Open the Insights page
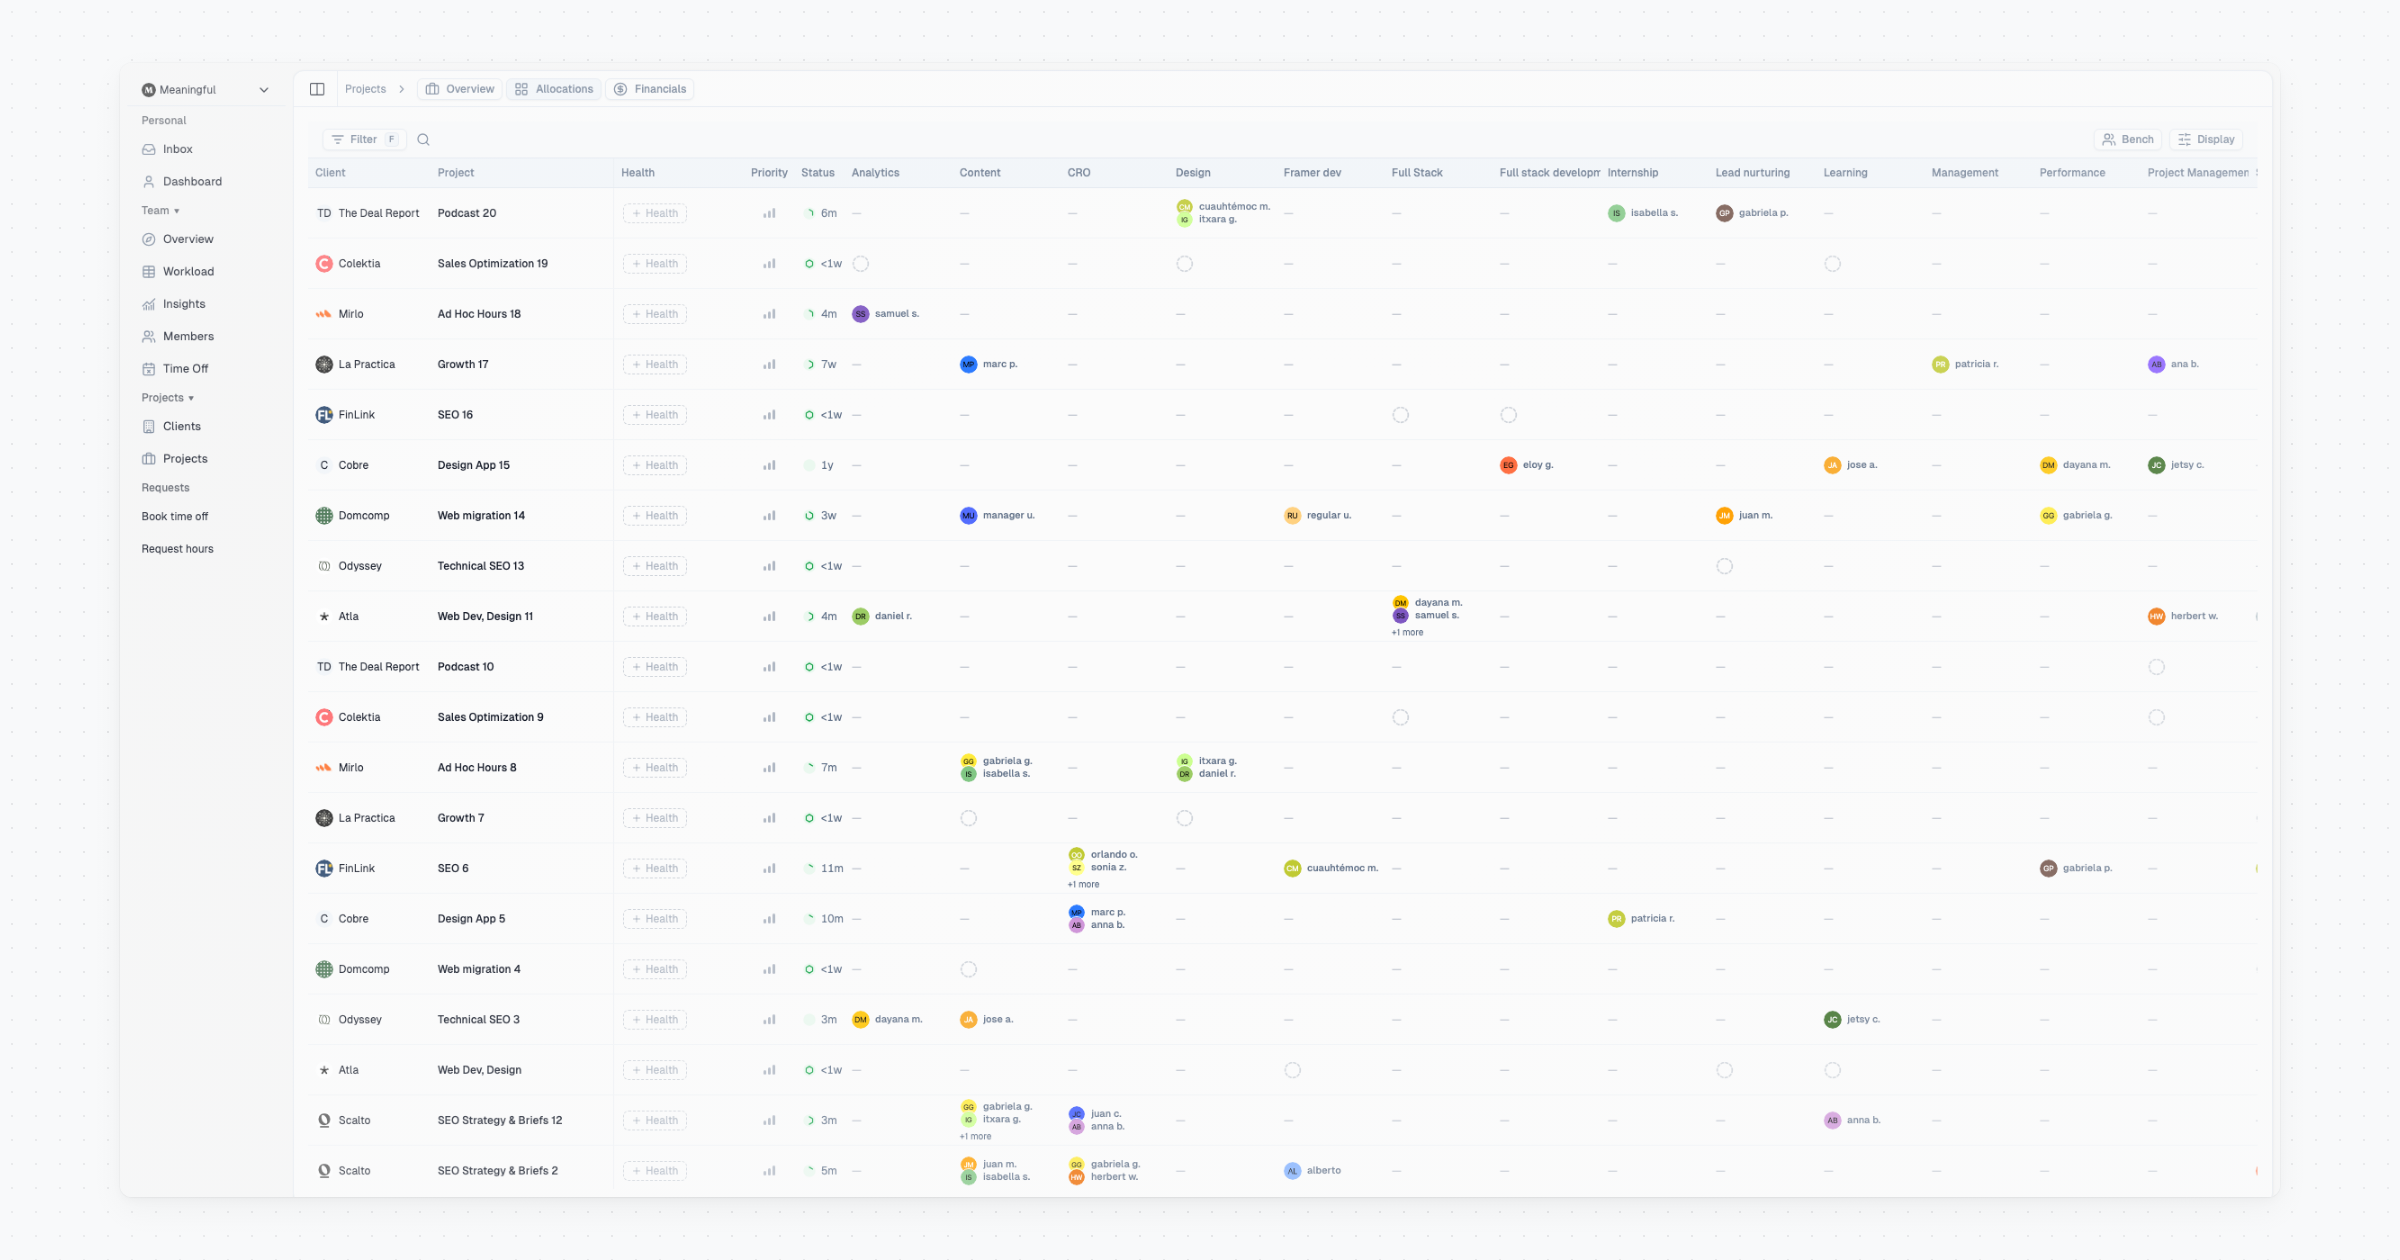 pyautogui.click(x=184, y=304)
